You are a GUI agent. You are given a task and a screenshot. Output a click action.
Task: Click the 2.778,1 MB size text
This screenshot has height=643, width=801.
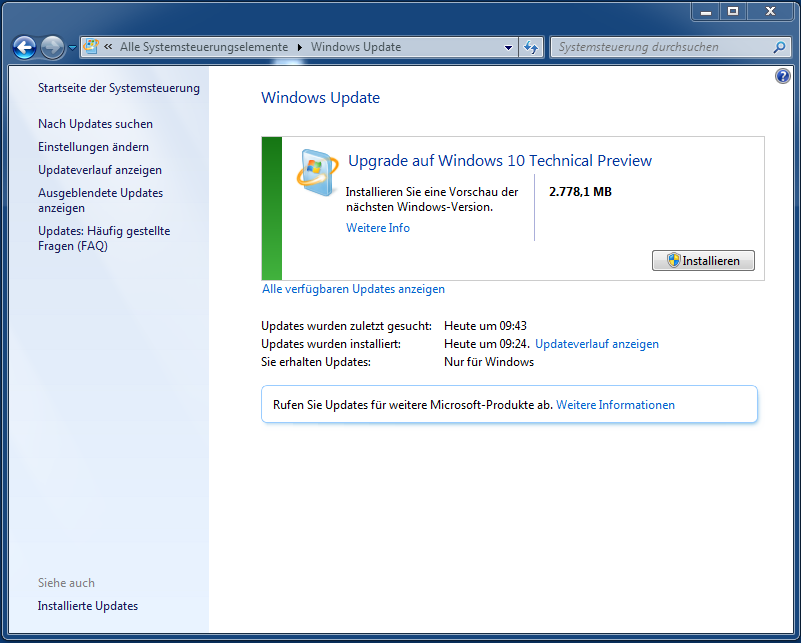580,192
